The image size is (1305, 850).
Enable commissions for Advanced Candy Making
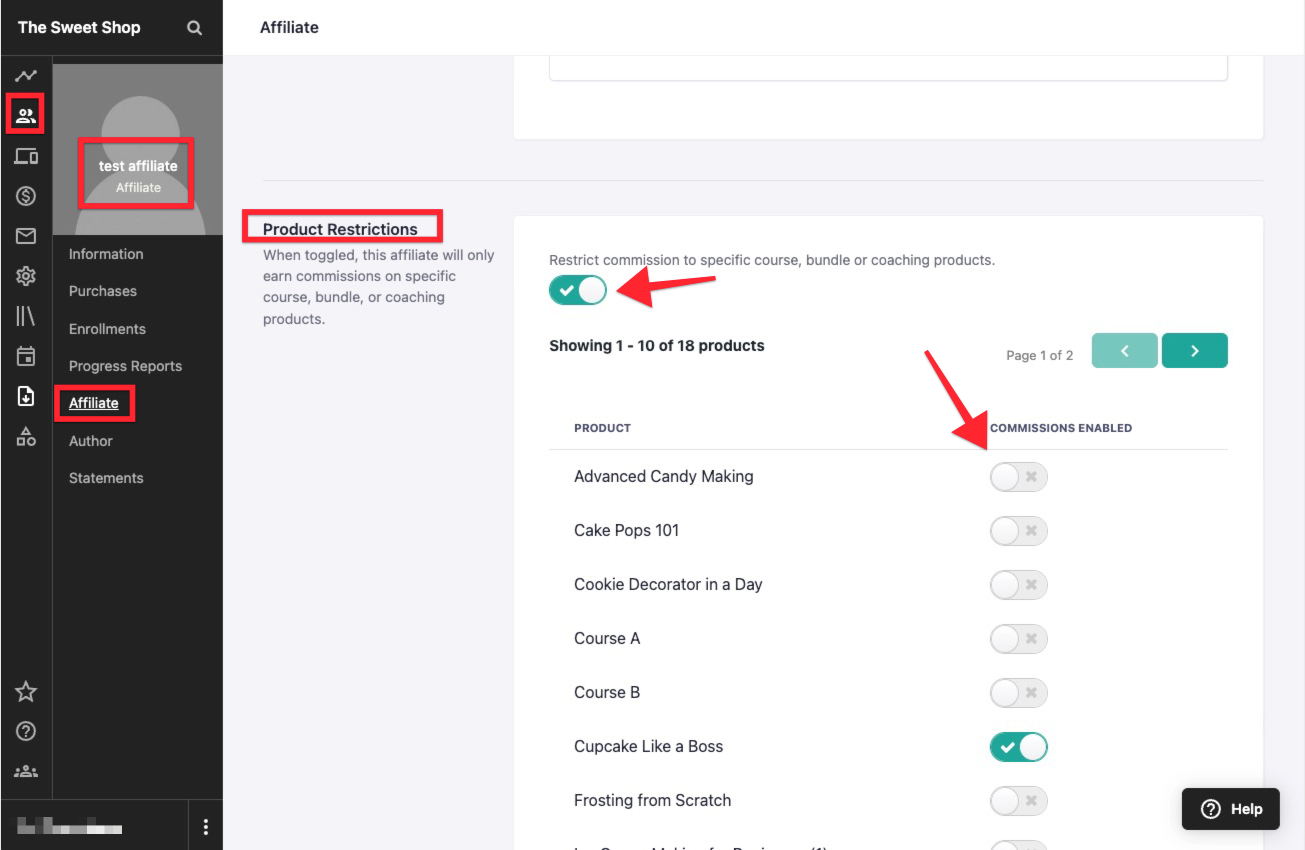[x=1018, y=477]
